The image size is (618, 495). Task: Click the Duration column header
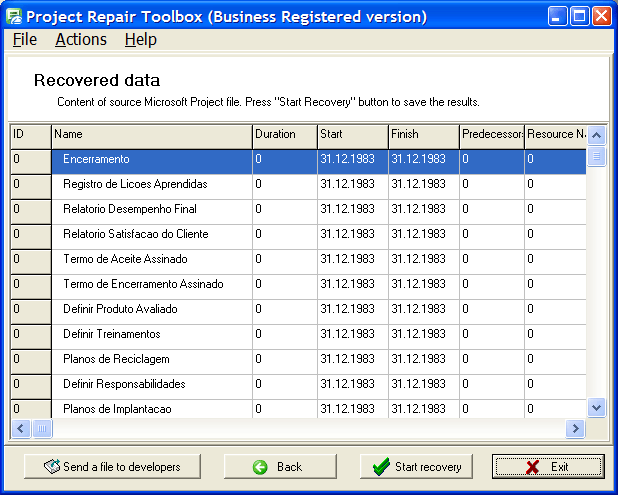tap(285, 137)
